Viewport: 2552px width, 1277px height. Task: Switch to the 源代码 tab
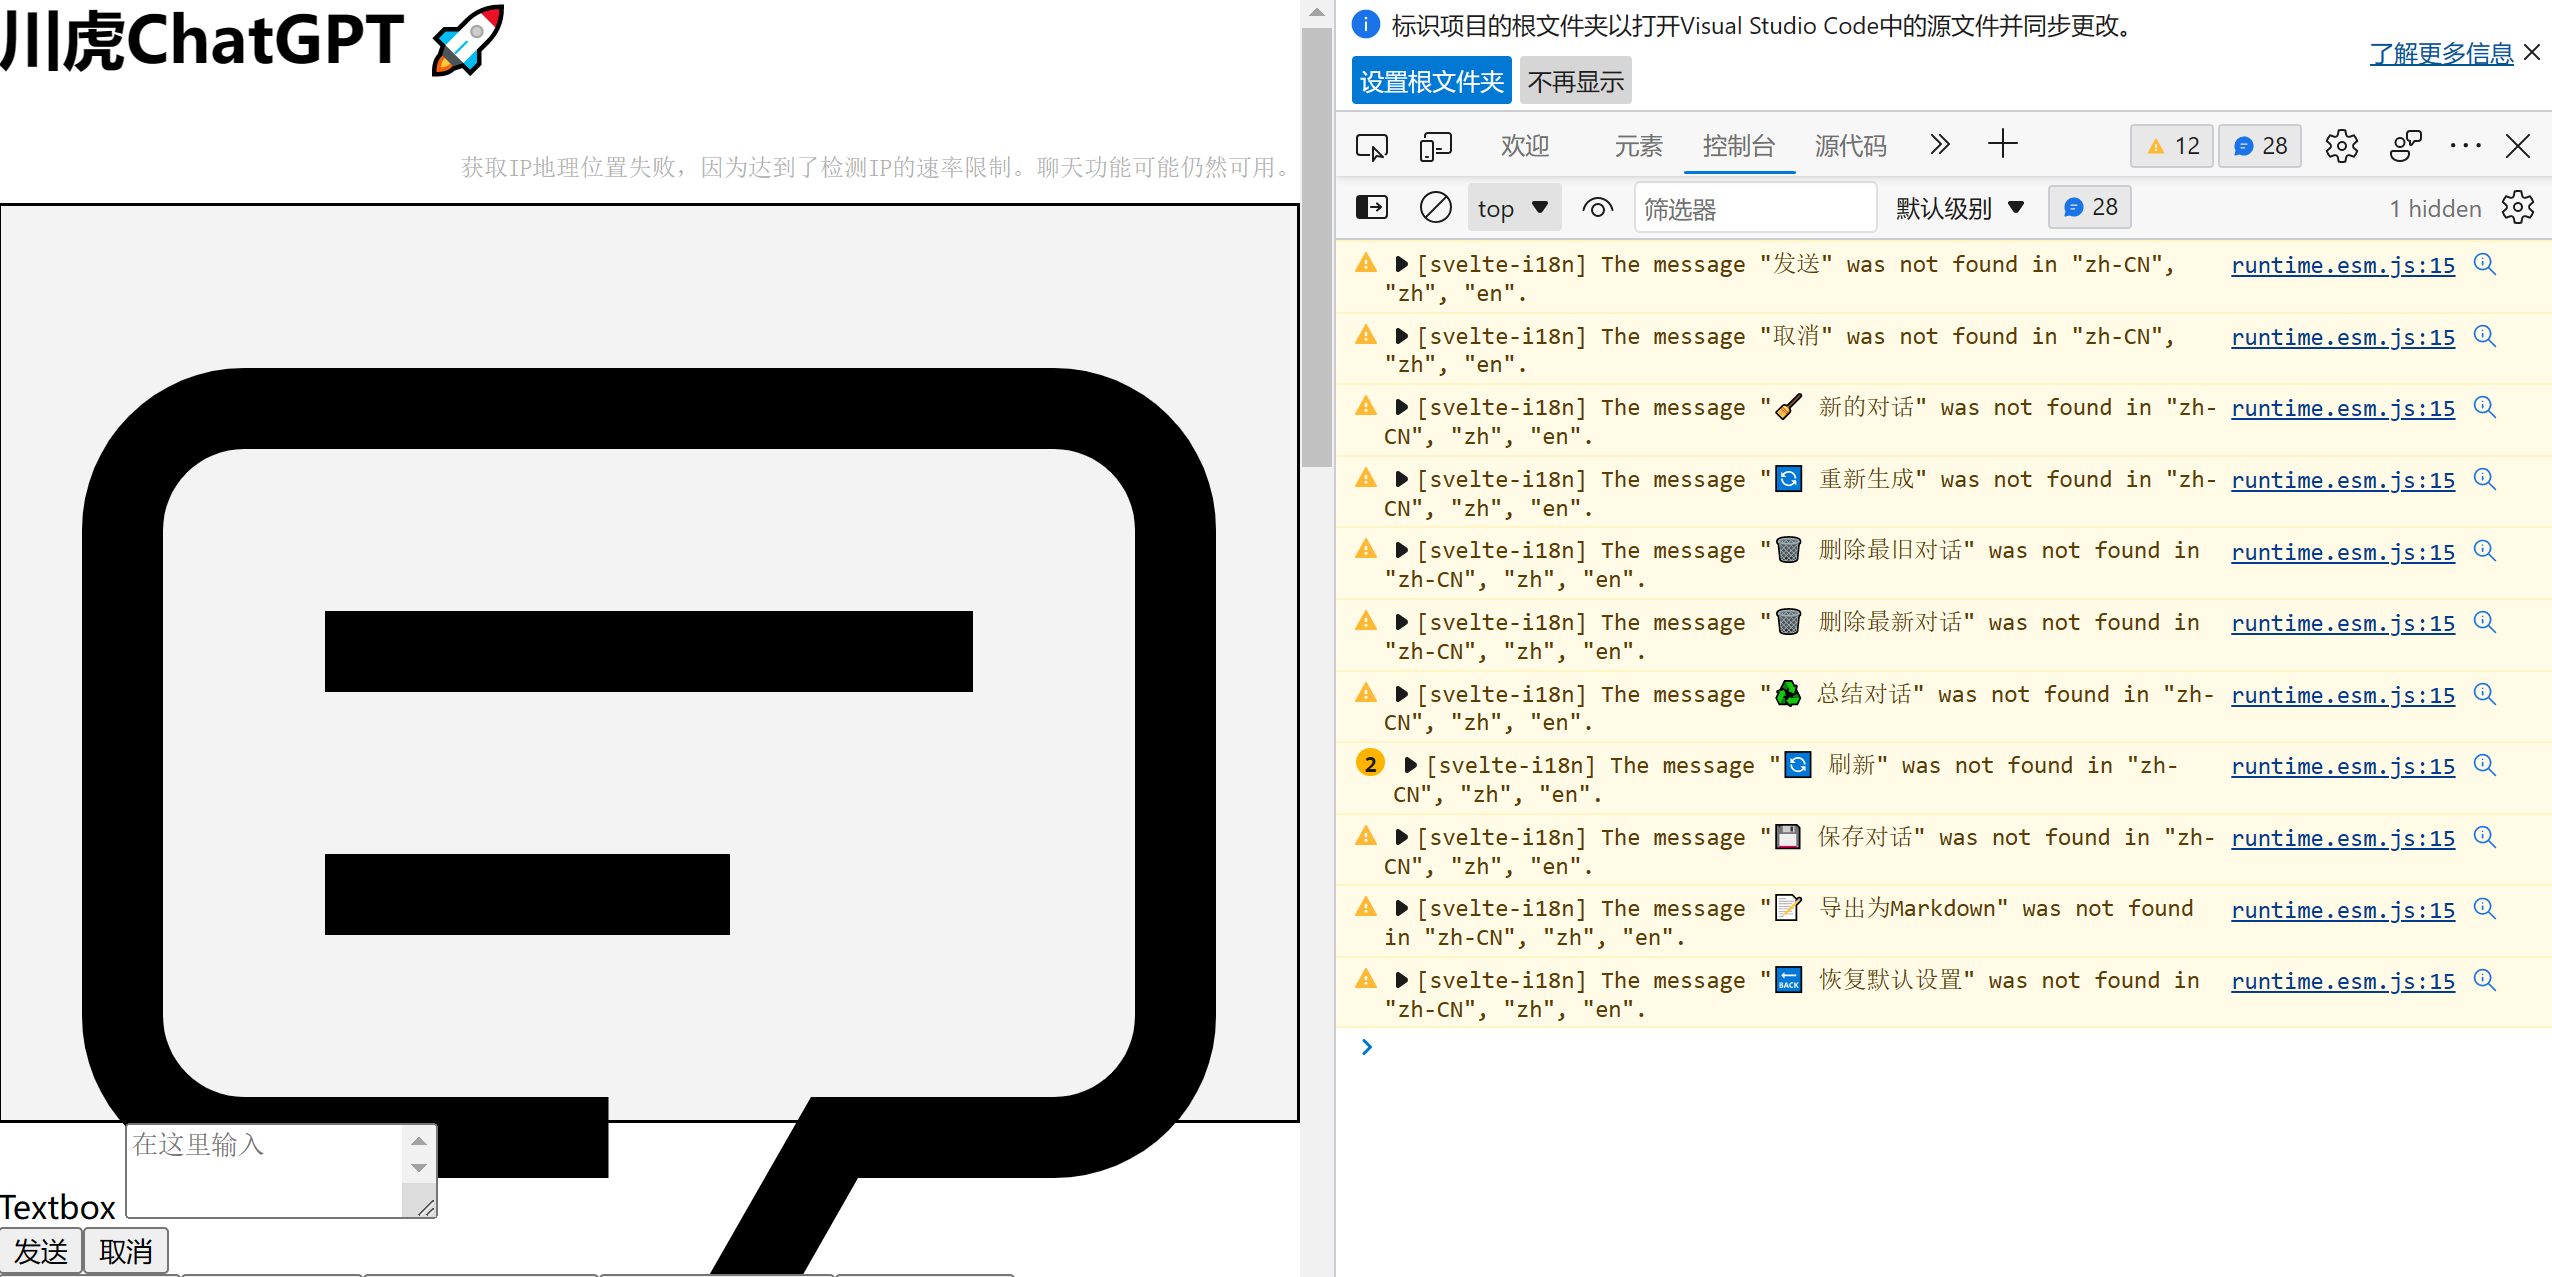[x=1850, y=146]
